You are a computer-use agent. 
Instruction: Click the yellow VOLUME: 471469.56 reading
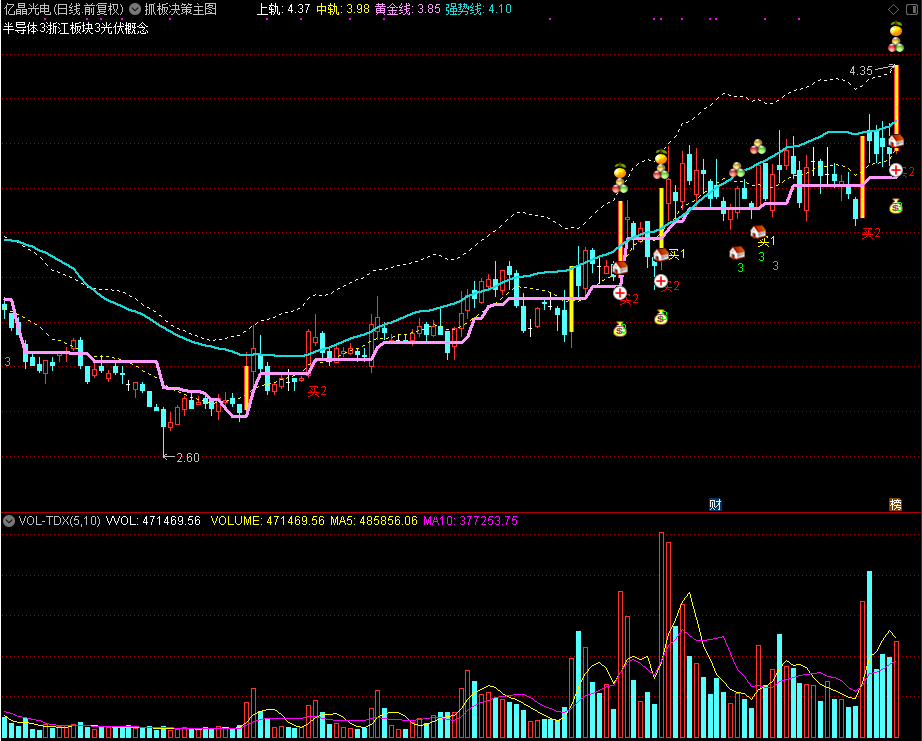[x=268, y=521]
